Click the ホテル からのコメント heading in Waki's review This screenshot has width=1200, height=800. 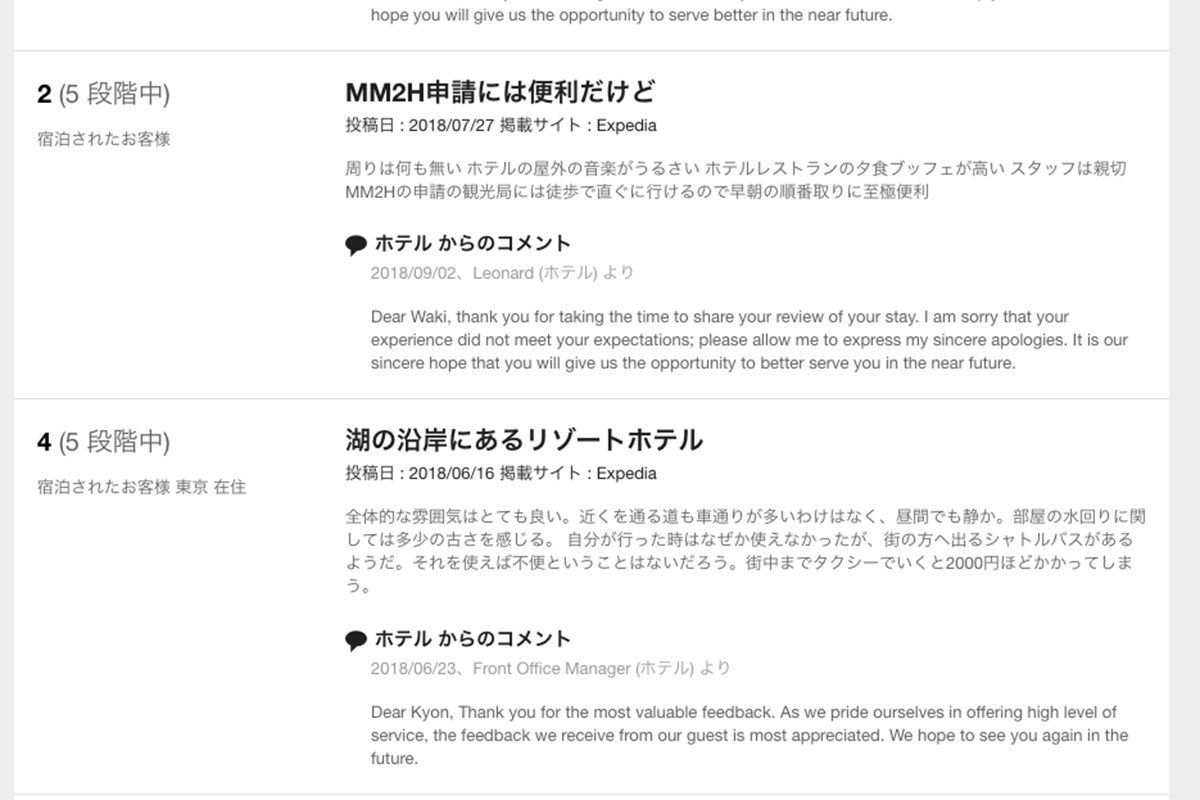473,243
